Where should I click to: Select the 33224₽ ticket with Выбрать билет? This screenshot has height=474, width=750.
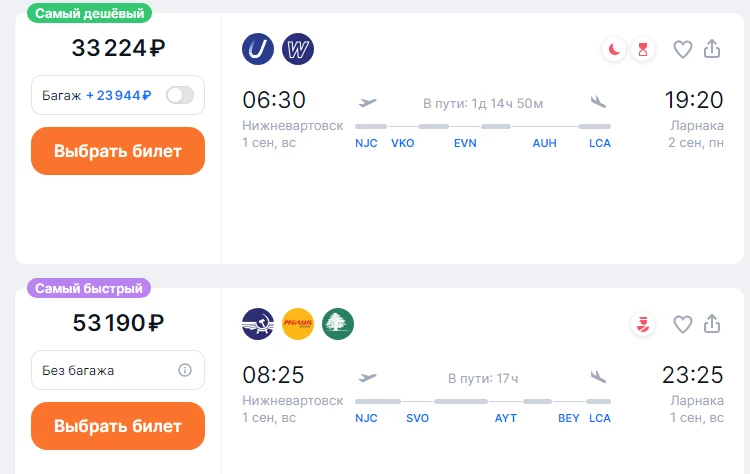118,151
